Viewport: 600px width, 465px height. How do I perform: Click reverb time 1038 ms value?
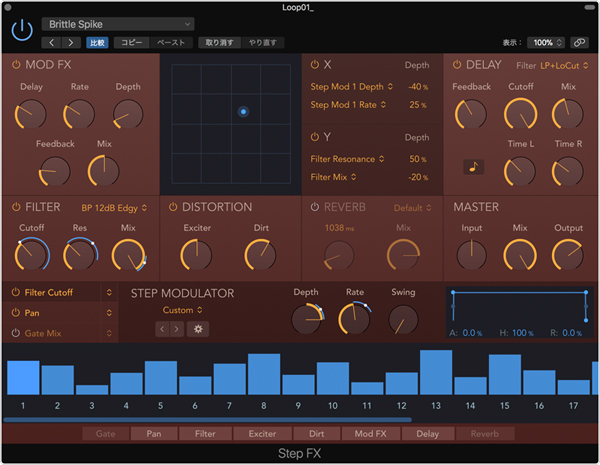coord(339,228)
